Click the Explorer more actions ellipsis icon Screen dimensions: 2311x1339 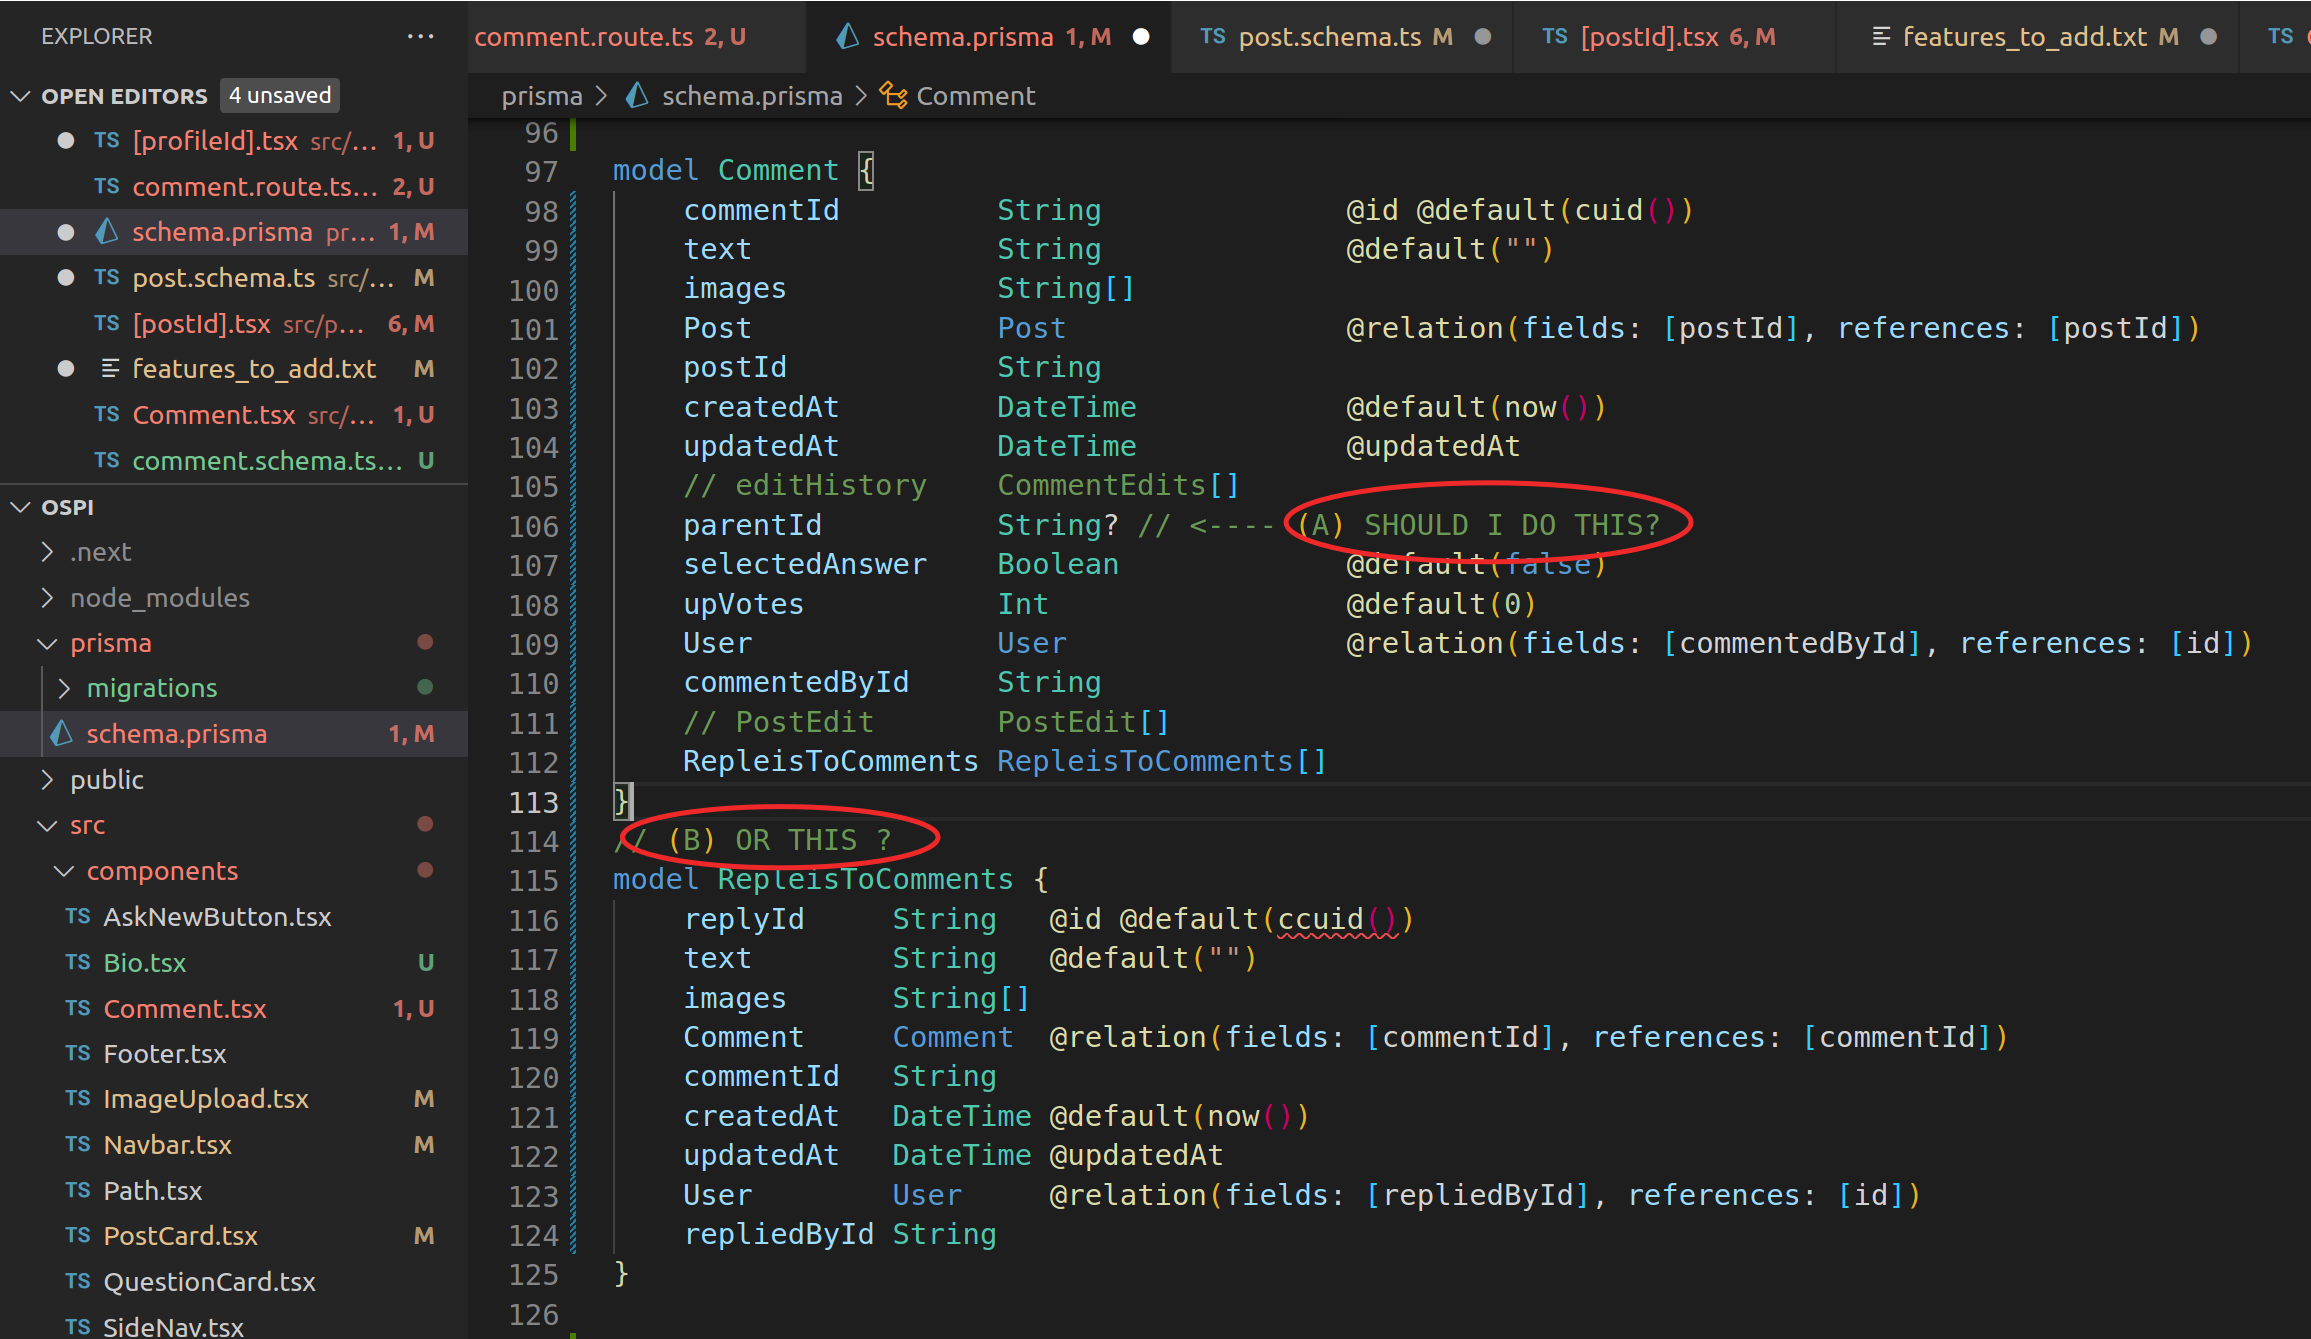[420, 37]
